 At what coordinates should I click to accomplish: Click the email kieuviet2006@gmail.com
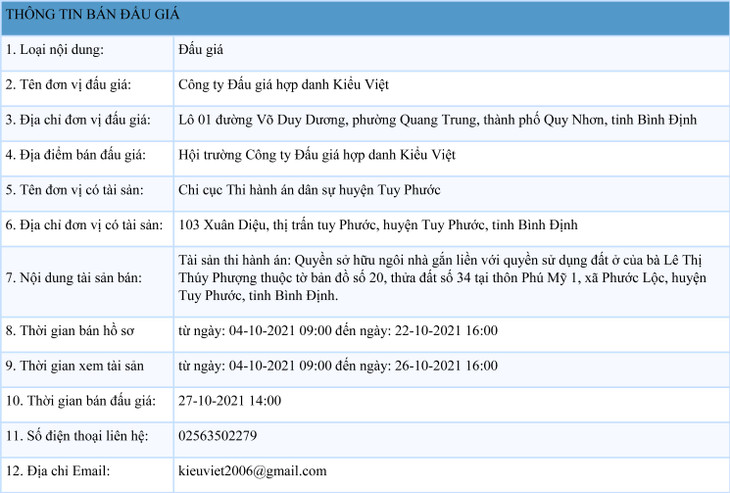[252, 470]
